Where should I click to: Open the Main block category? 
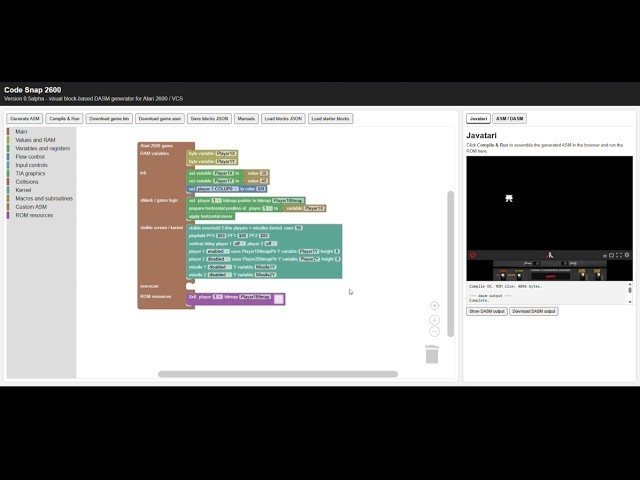pos(21,131)
